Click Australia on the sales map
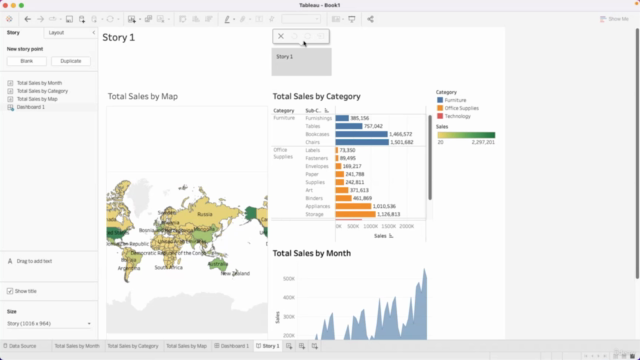 pyautogui.click(x=218, y=264)
